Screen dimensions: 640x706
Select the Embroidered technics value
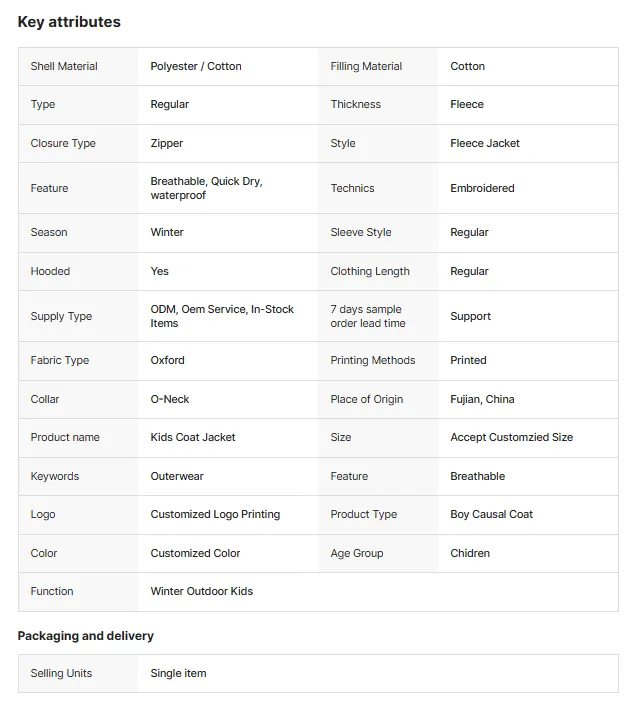tap(482, 188)
